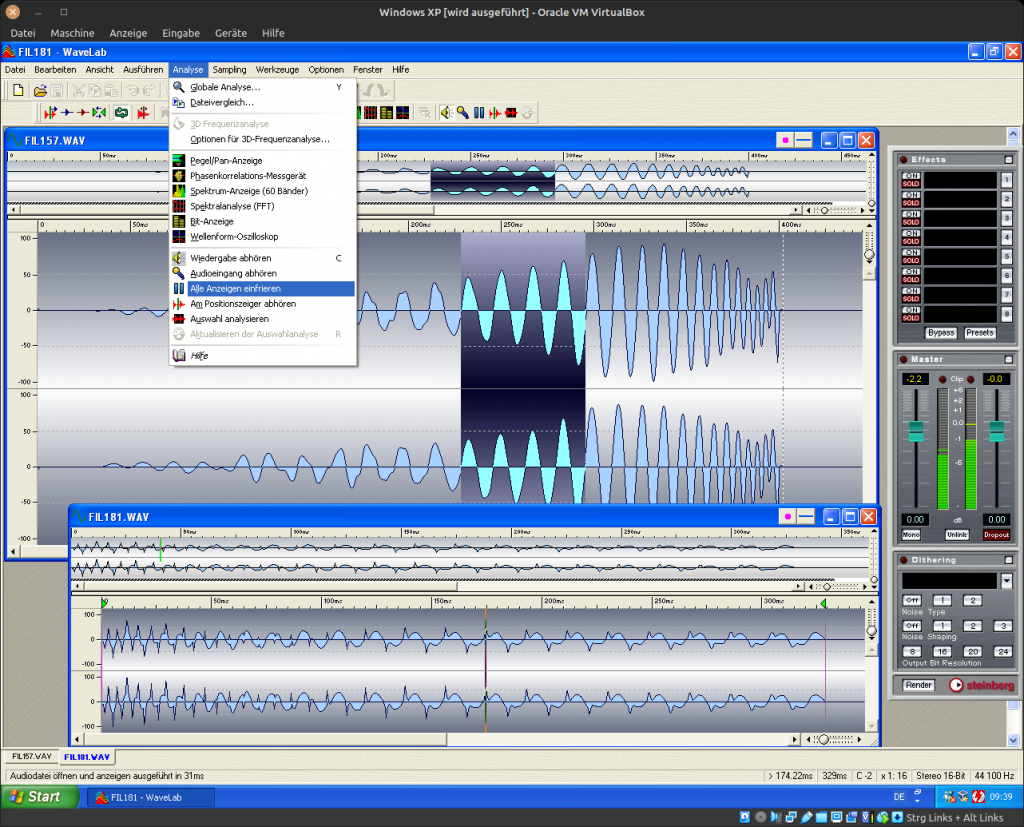
Task: Click the magnifier icon beside Globale Analyse
Action: coord(179,87)
